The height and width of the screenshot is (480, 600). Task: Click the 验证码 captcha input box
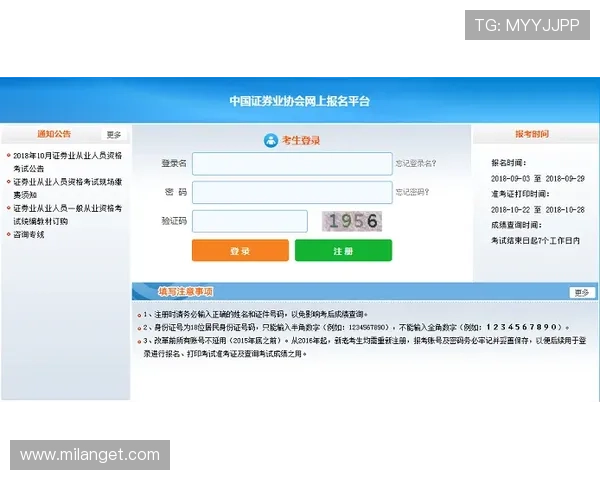click(250, 221)
